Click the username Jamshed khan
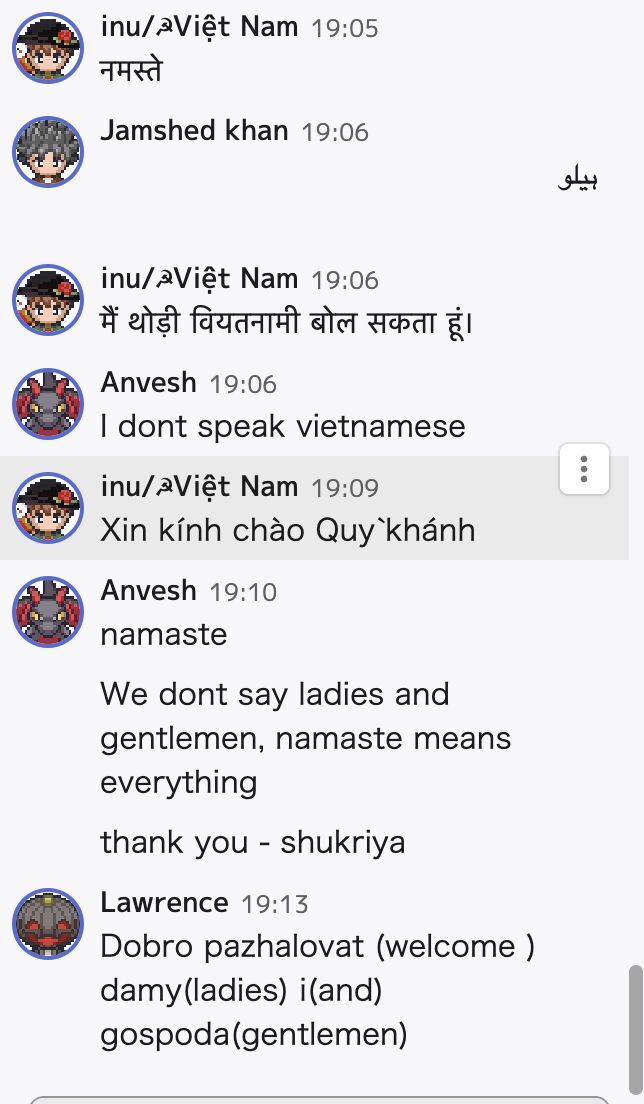Viewport: 644px width, 1104px height. 194,131
